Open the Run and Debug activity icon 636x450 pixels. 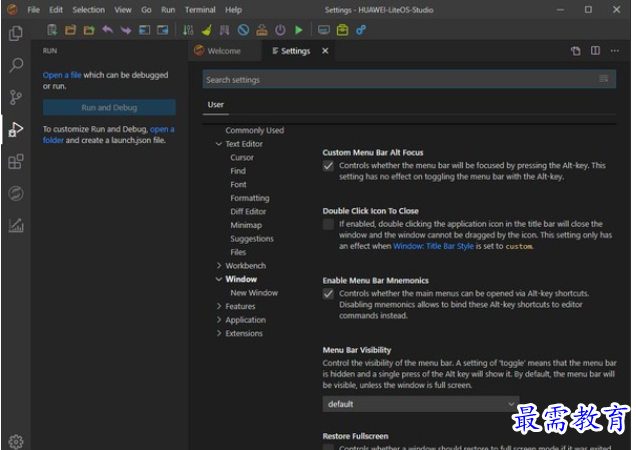15,129
